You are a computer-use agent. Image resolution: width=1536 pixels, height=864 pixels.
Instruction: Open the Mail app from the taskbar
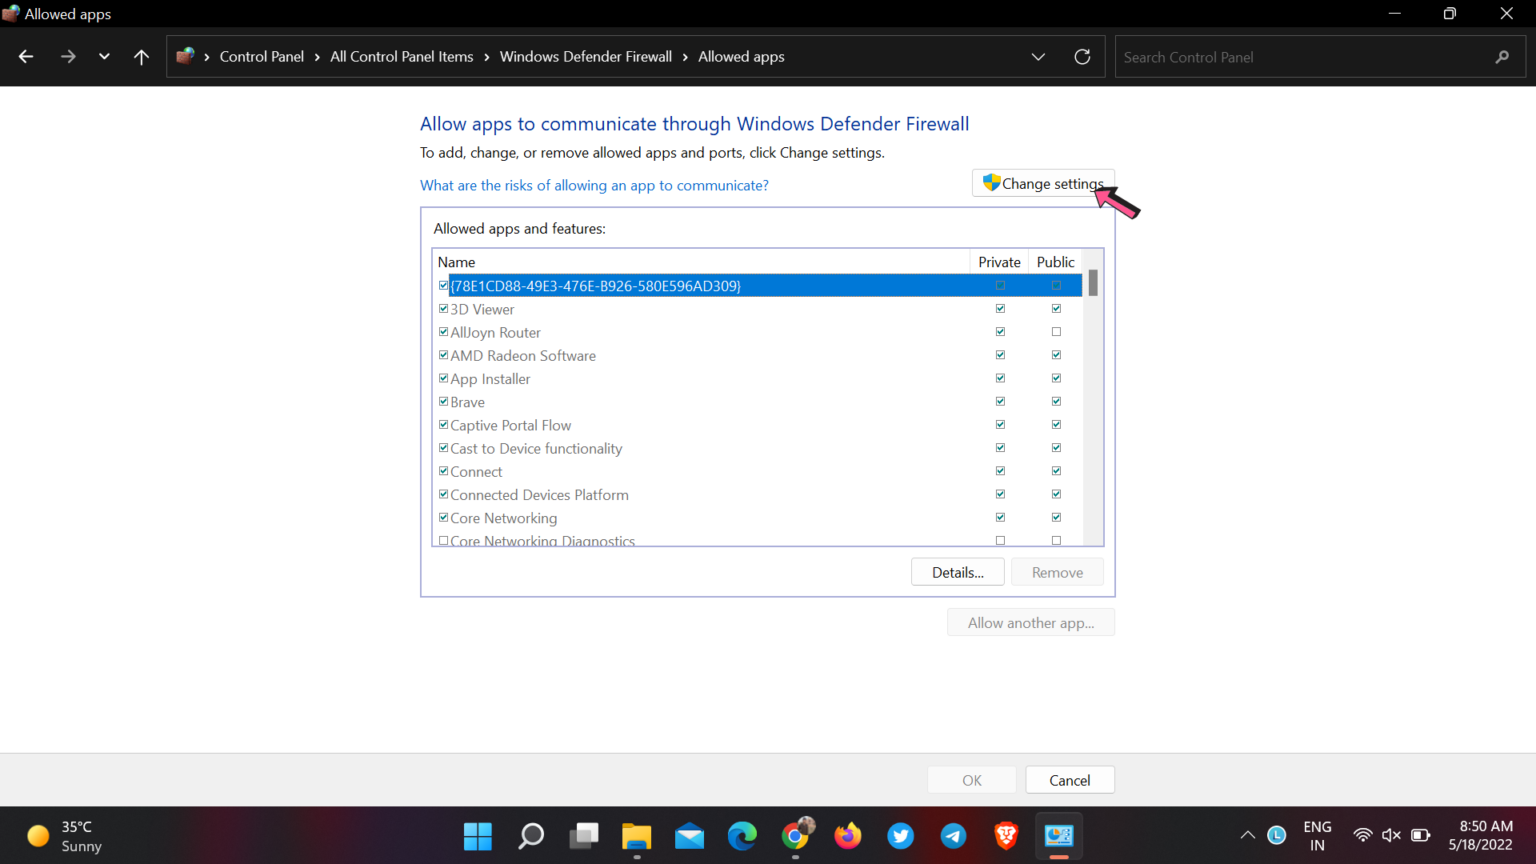click(x=689, y=836)
